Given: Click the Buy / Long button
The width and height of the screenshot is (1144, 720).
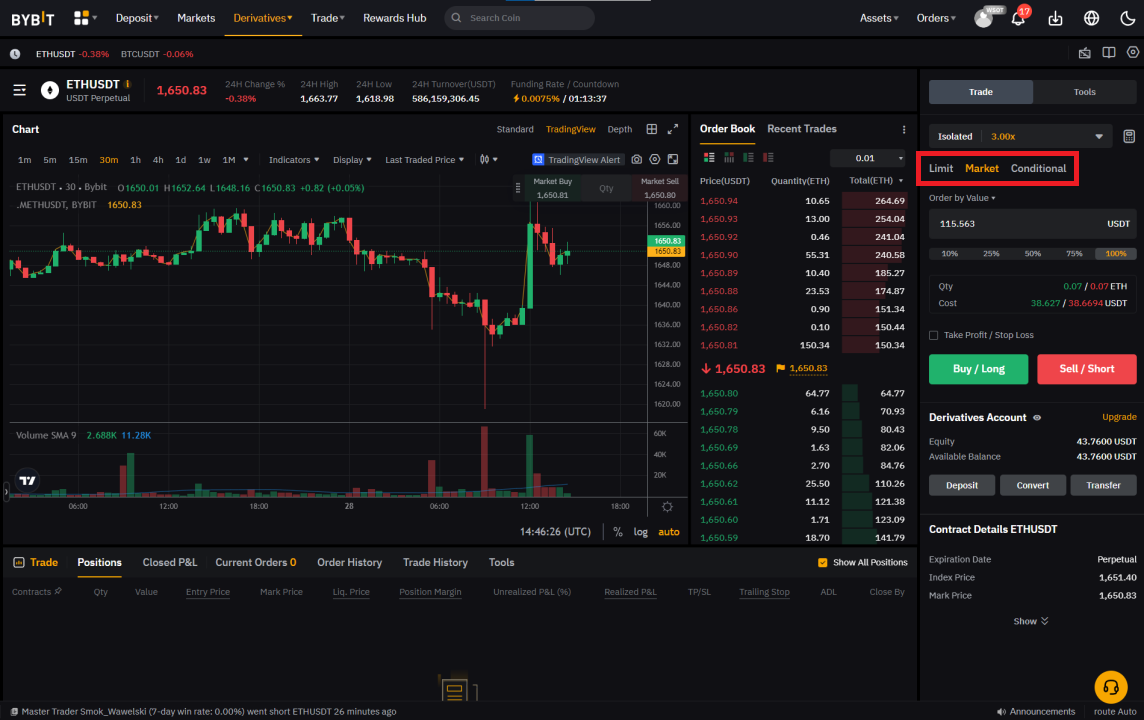Looking at the screenshot, I should [978, 369].
